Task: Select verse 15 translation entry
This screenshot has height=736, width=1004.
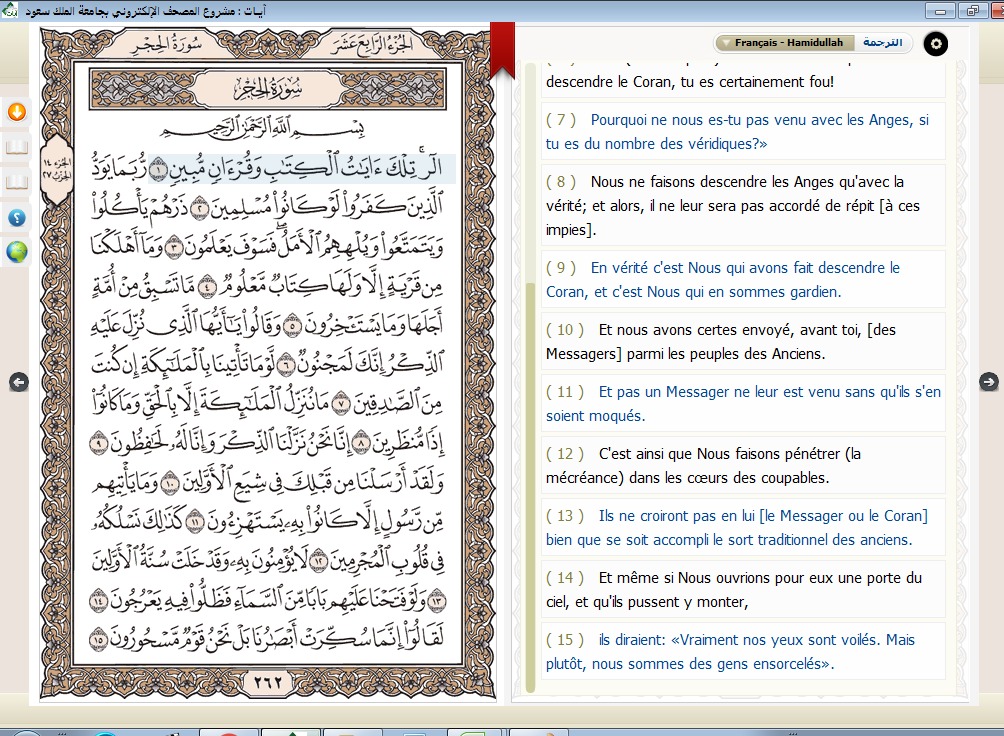Action: 743,651
